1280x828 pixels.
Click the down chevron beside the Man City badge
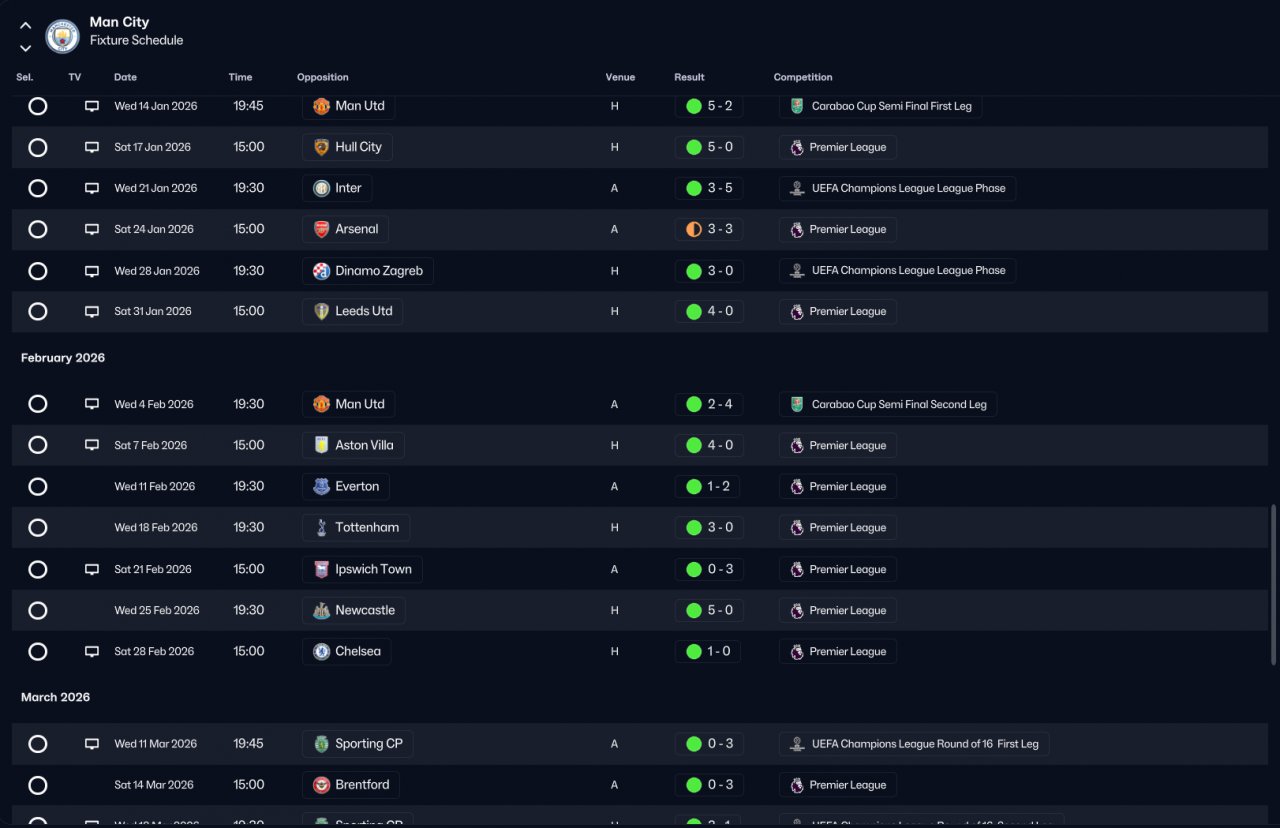coord(26,48)
